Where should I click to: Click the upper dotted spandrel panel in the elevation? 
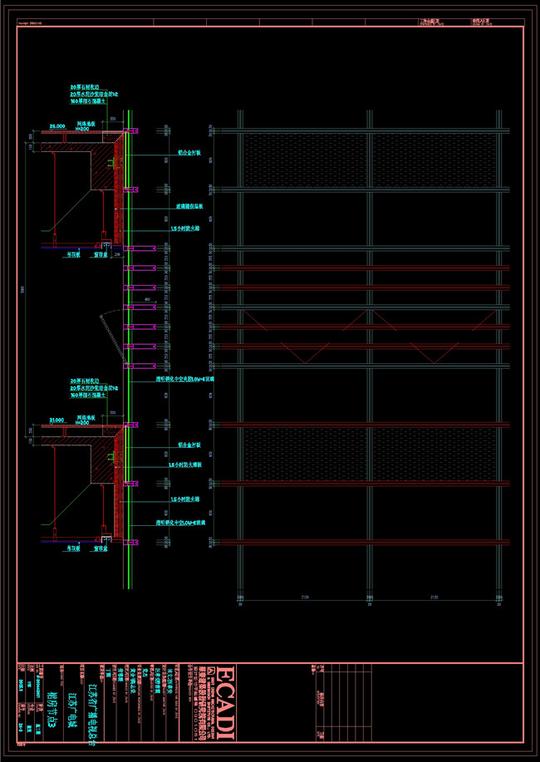(369, 160)
